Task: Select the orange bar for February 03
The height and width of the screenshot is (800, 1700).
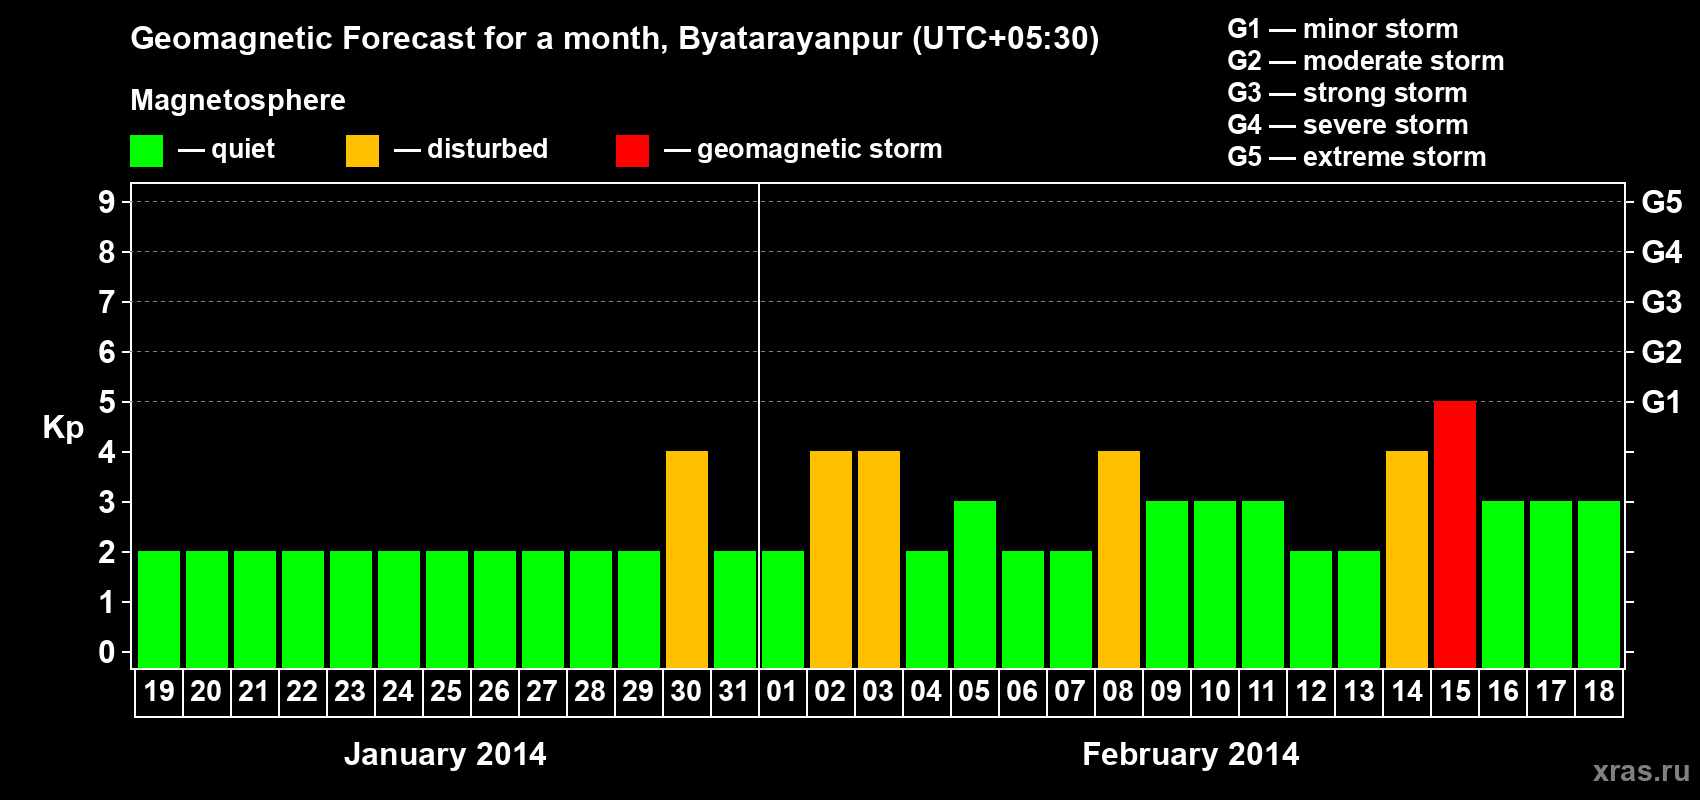Action: tap(879, 559)
